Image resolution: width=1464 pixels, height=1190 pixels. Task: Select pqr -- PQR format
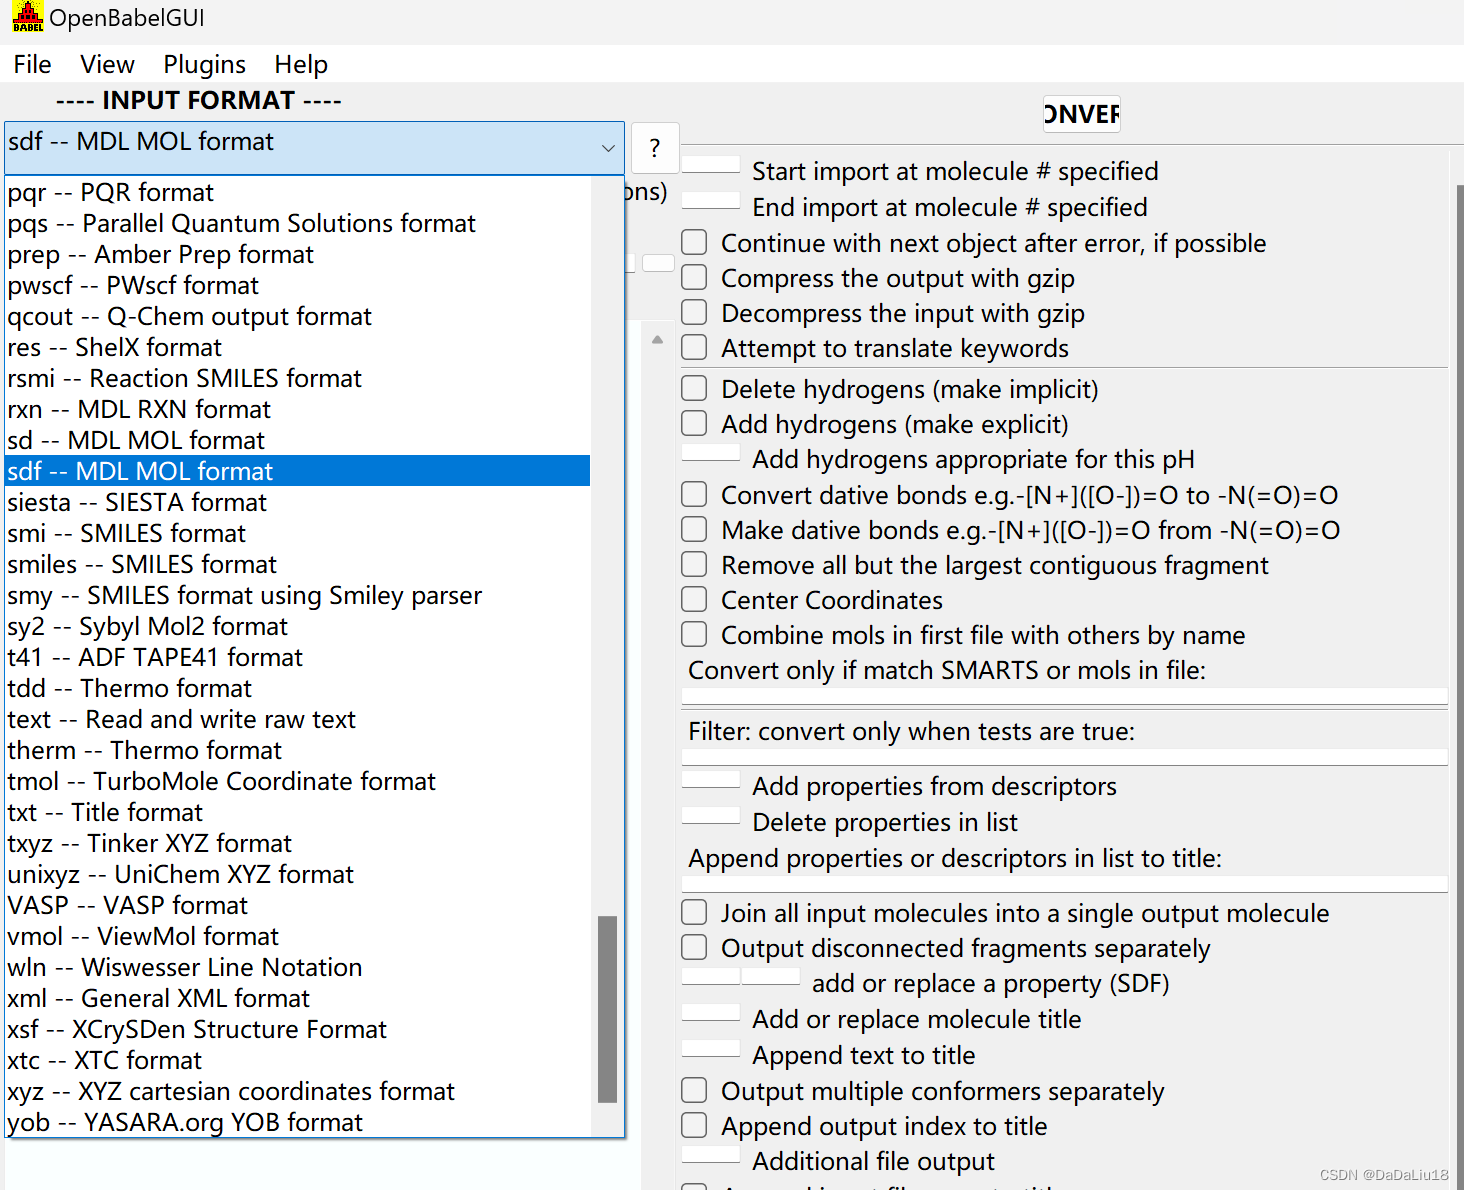297,192
